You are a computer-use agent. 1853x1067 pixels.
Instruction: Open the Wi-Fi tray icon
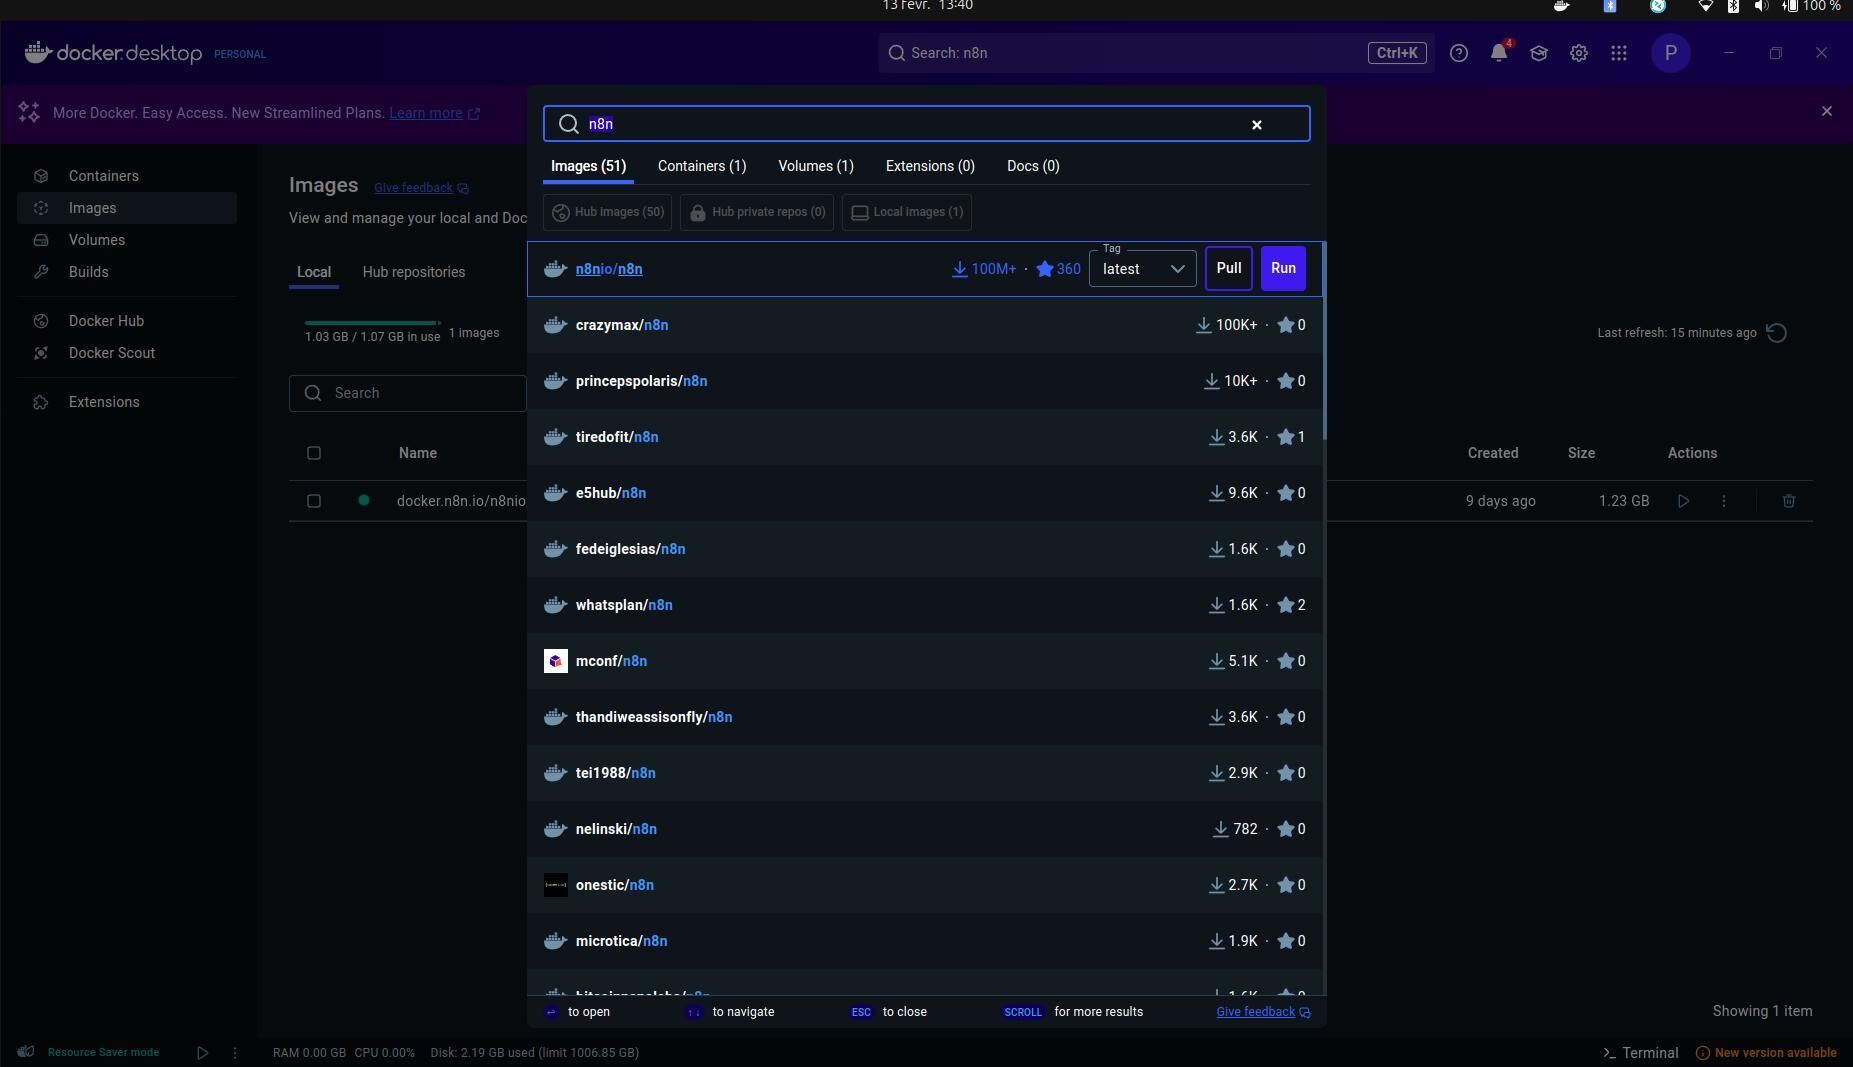coord(1706,6)
